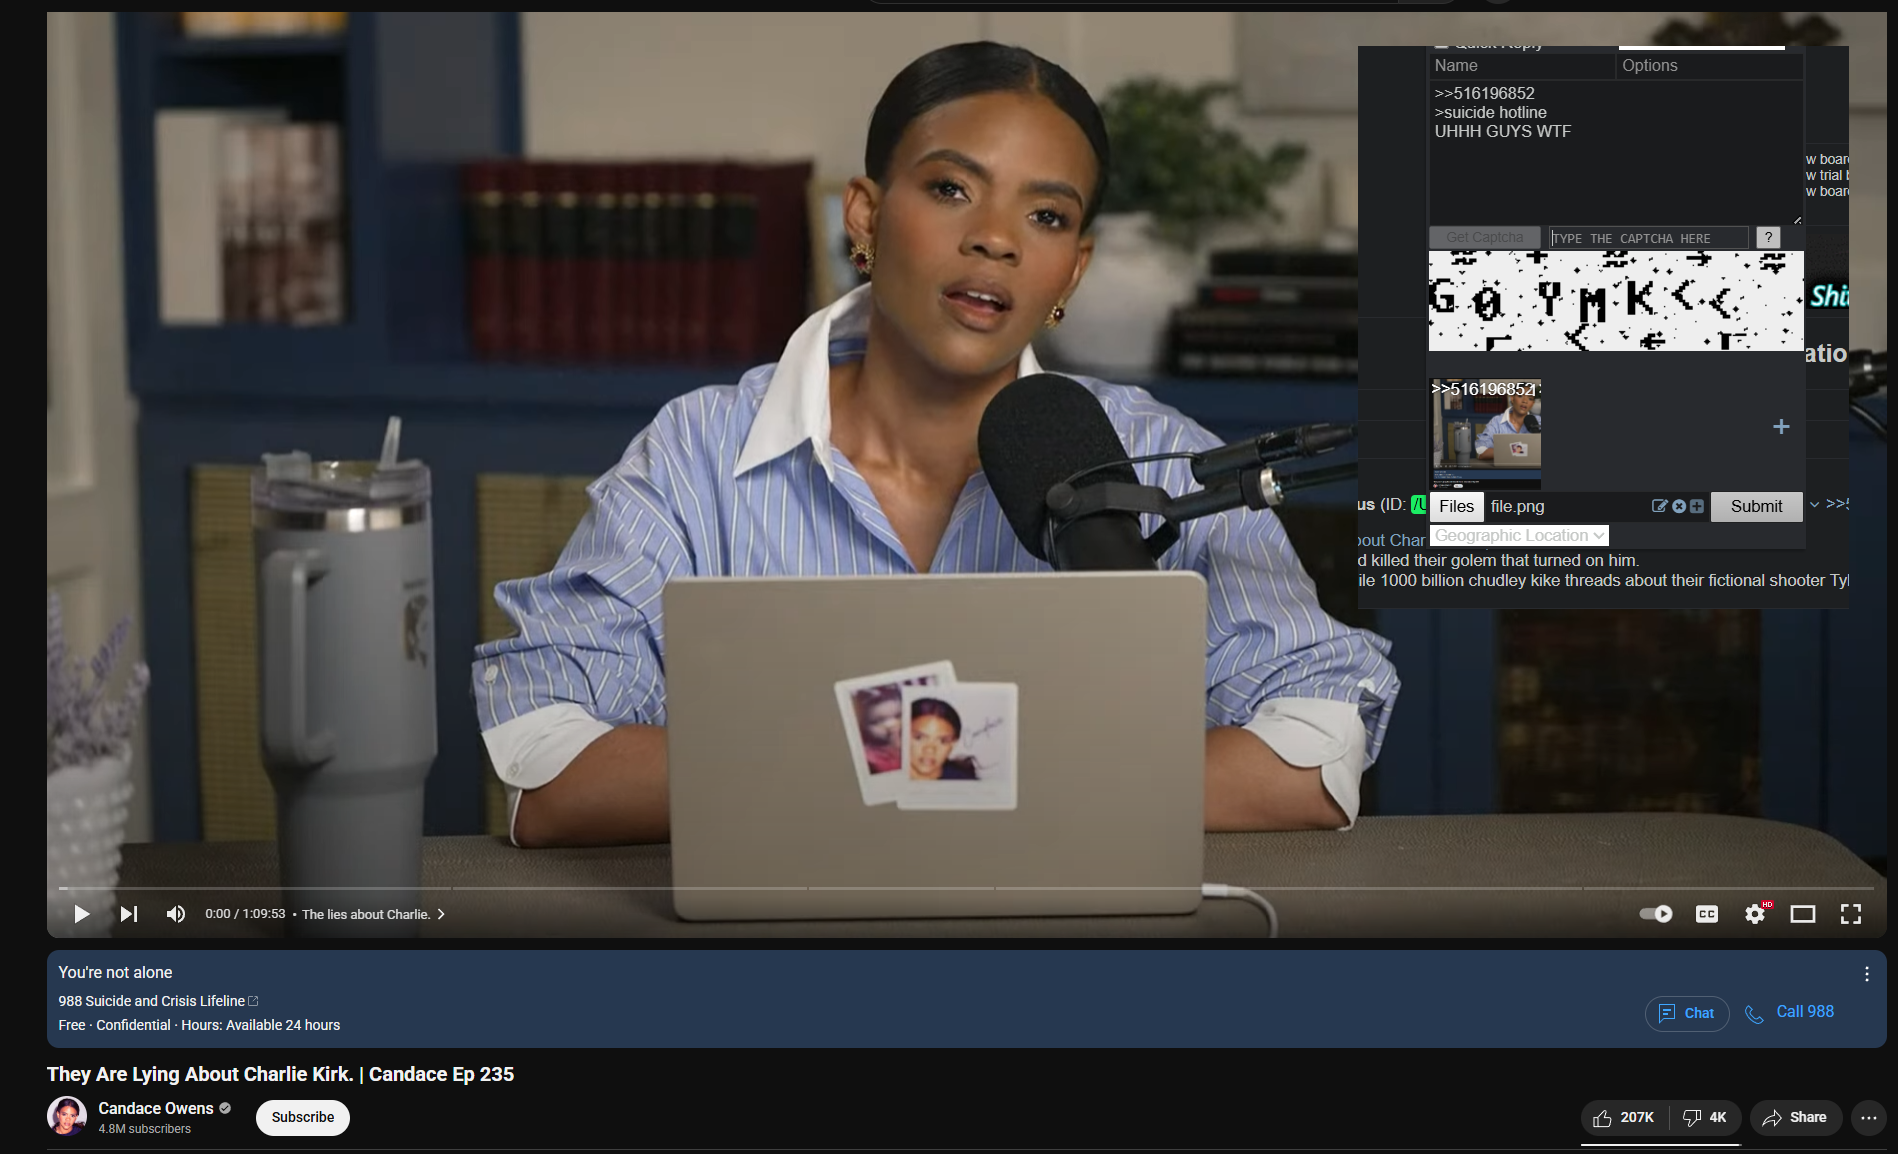Subscribe to Candace Owens
Screen dimensions: 1898x1154
pyautogui.click(x=303, y=1117)
